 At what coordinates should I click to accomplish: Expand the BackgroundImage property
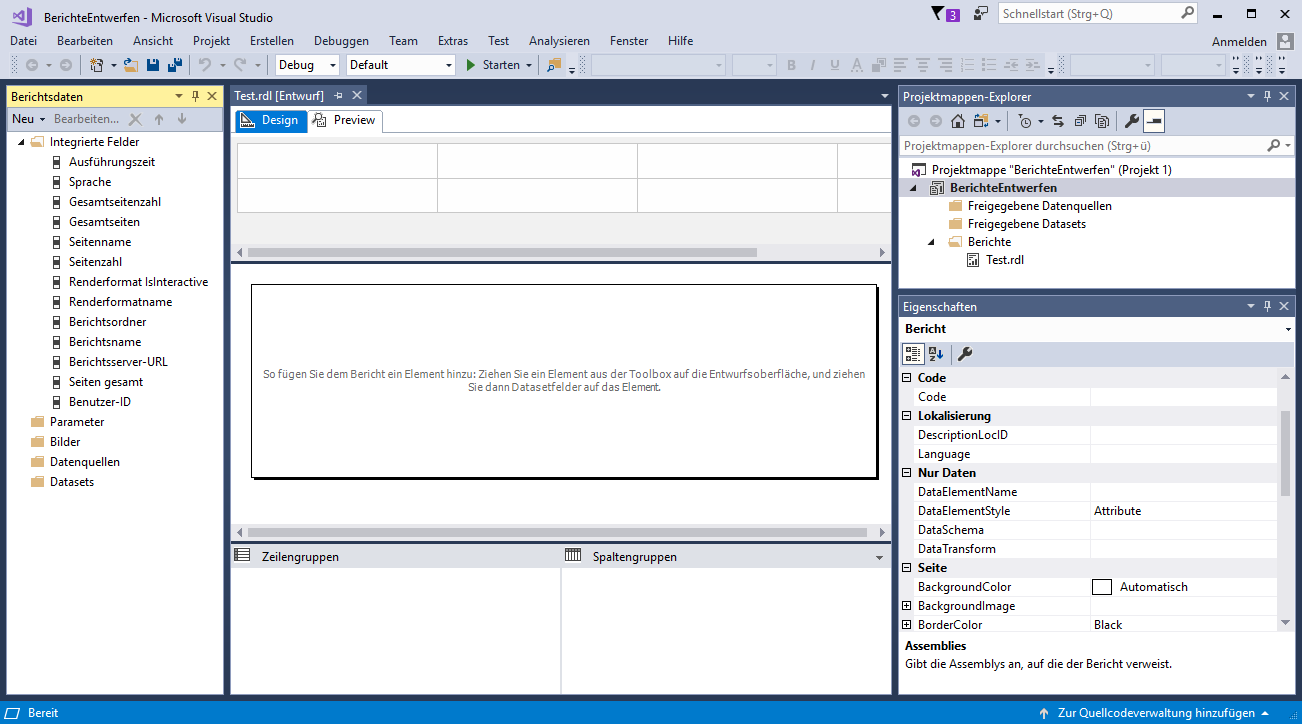pos(907,606)
